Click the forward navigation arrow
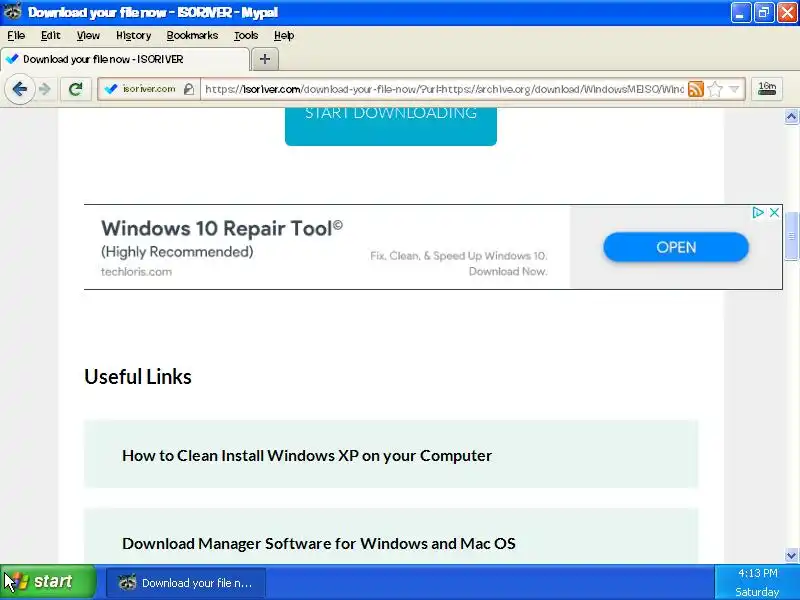 click(x=45, y=89)
